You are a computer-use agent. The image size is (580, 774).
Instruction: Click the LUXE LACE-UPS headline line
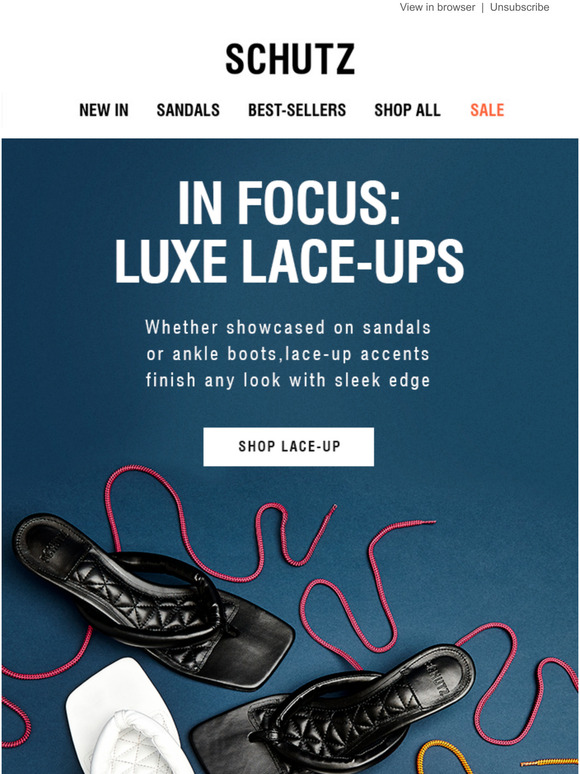point(289,261)
